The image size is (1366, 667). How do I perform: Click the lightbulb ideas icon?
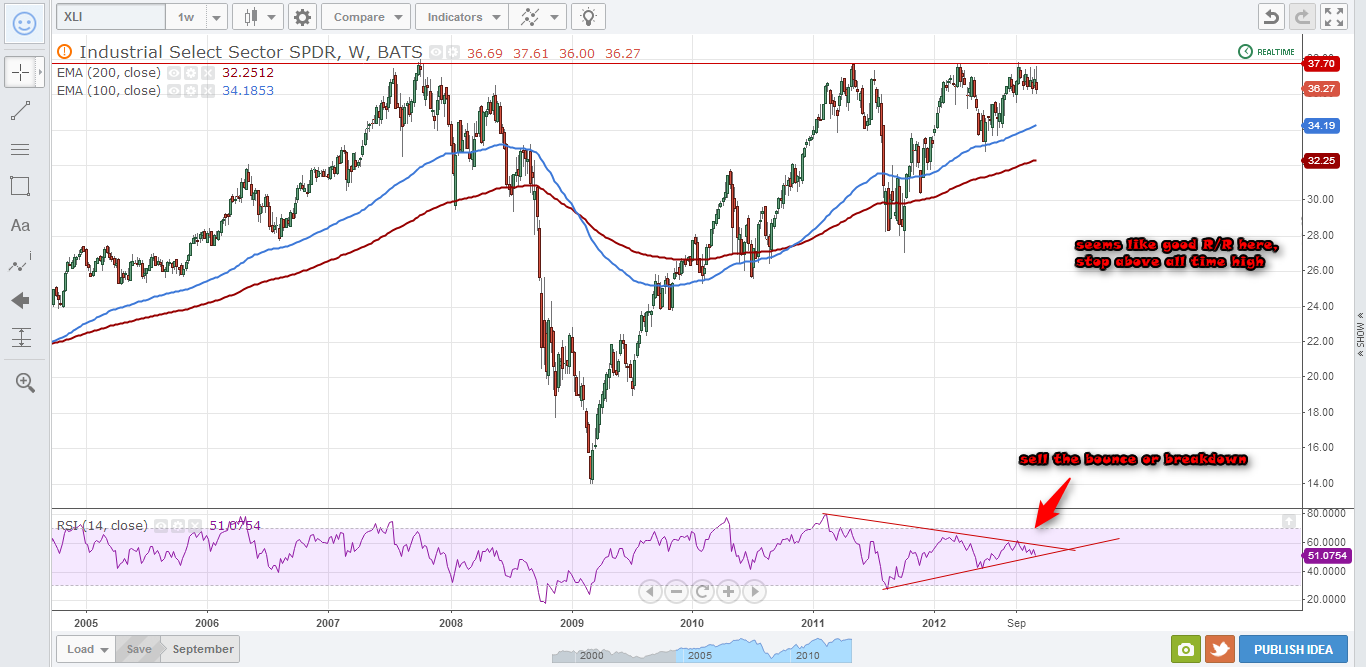coord(588,17)
